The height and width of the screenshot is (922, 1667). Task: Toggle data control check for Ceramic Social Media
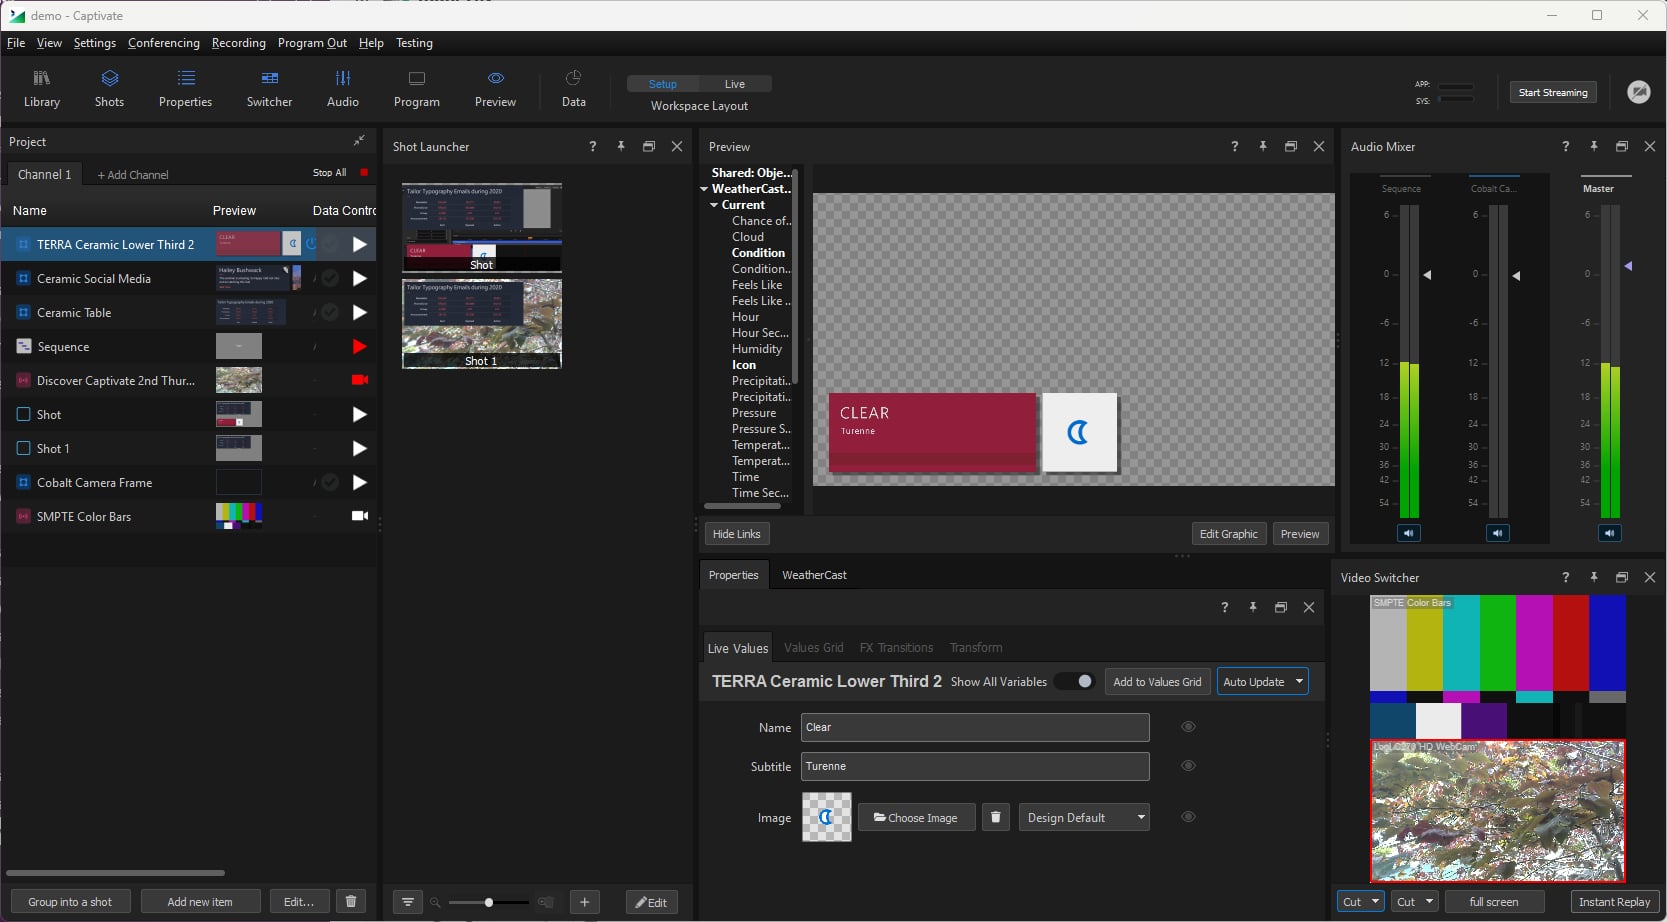coord(329,278)
